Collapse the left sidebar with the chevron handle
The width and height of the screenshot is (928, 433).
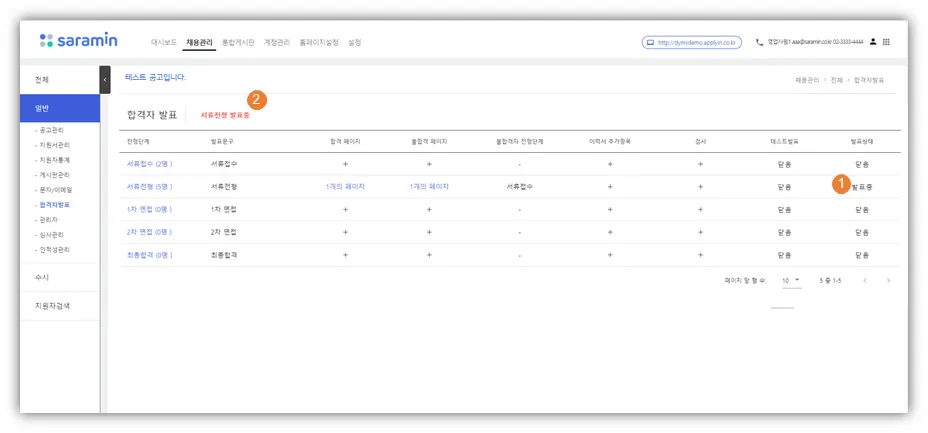(105, 79)
